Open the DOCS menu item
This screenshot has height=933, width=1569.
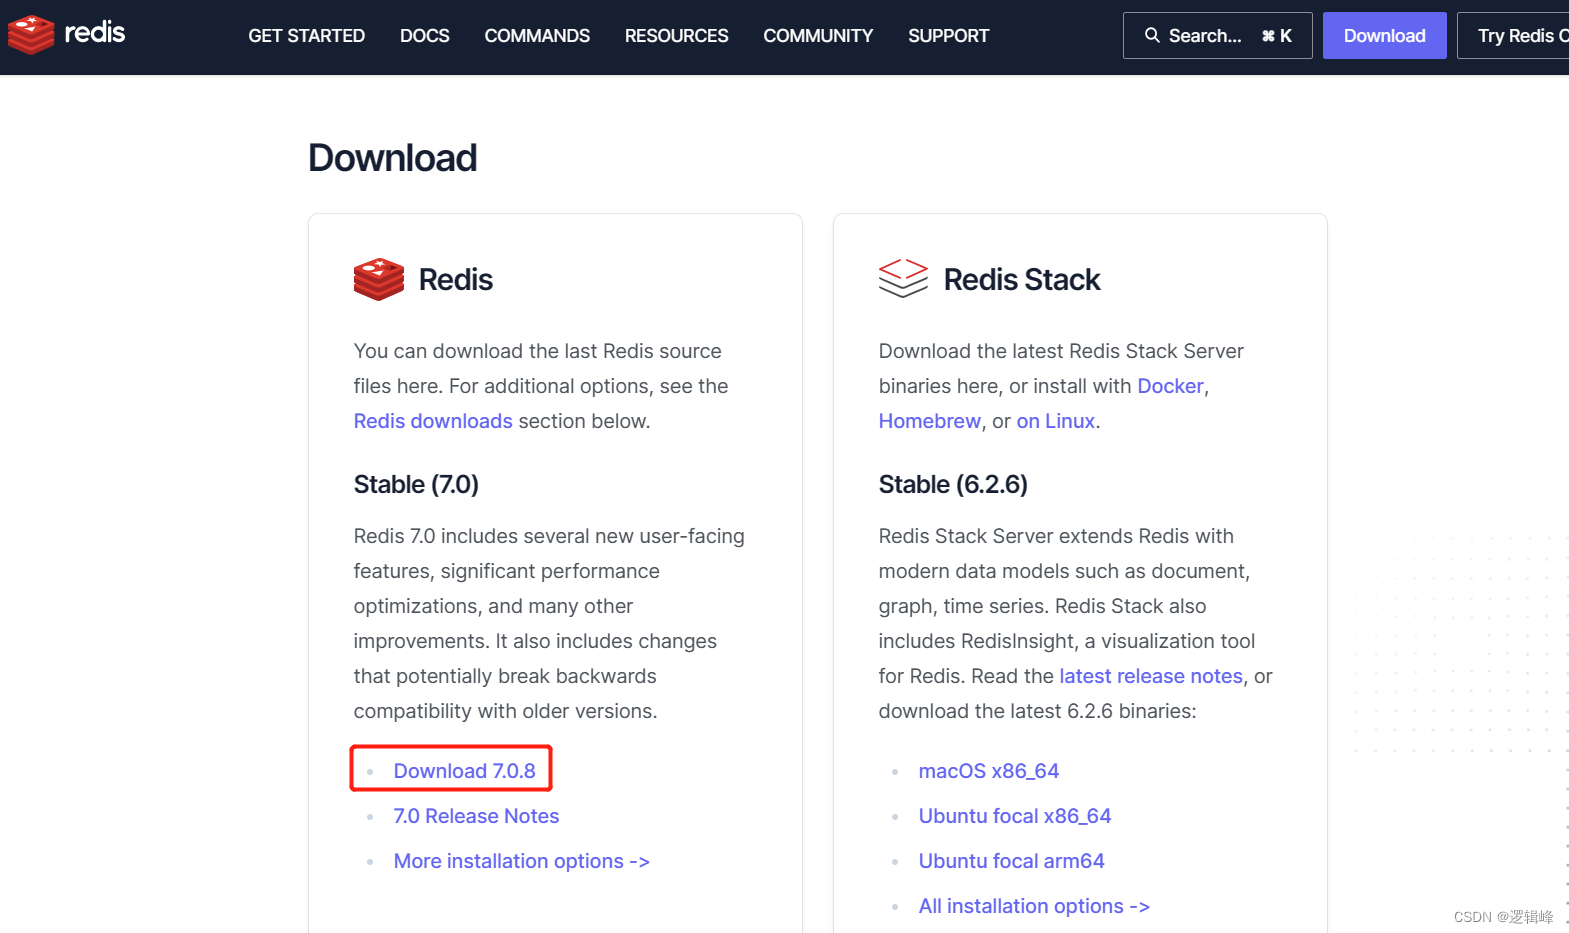(425, 36)
